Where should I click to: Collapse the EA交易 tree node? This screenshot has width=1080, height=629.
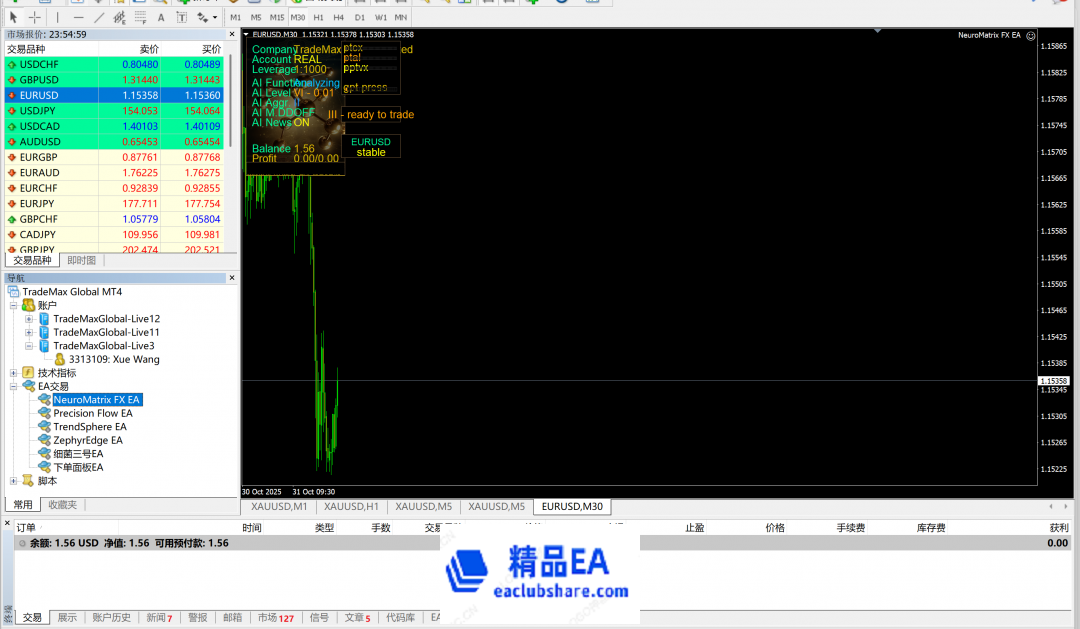[14, 386]
